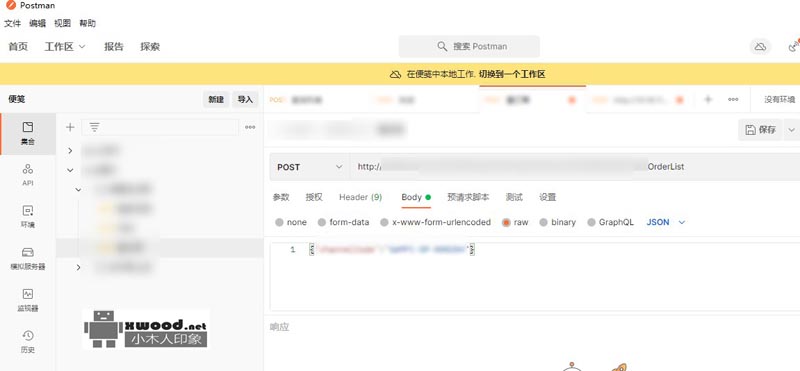Image resolution: width=800 pixels, height=371 pixels.
Task: Click the plus icon to create a collection
Action: click(x=70, y=127)
